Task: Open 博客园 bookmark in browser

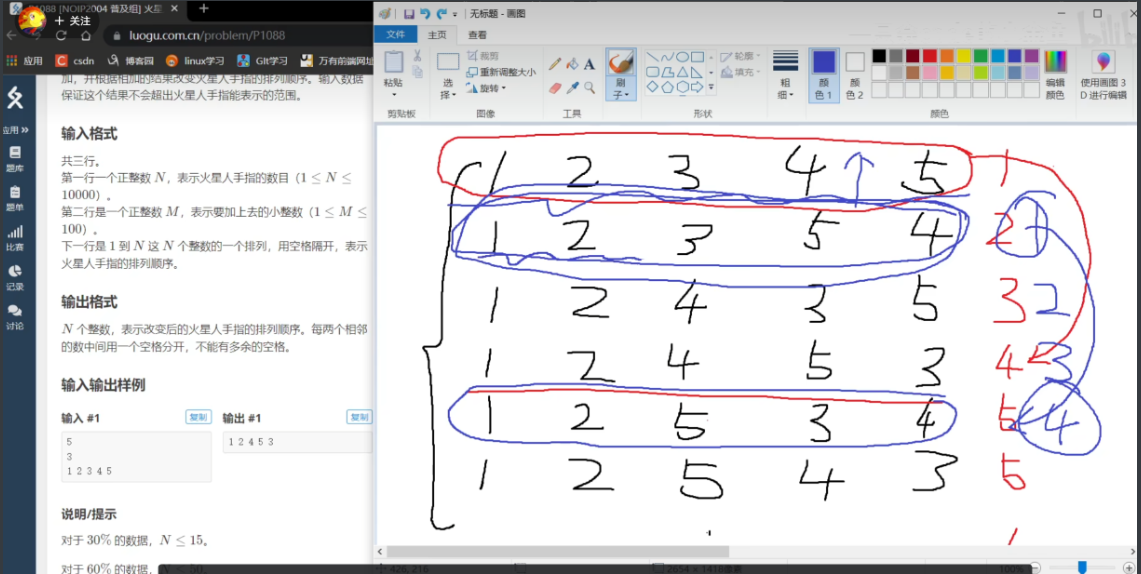Action: (130, 60)
